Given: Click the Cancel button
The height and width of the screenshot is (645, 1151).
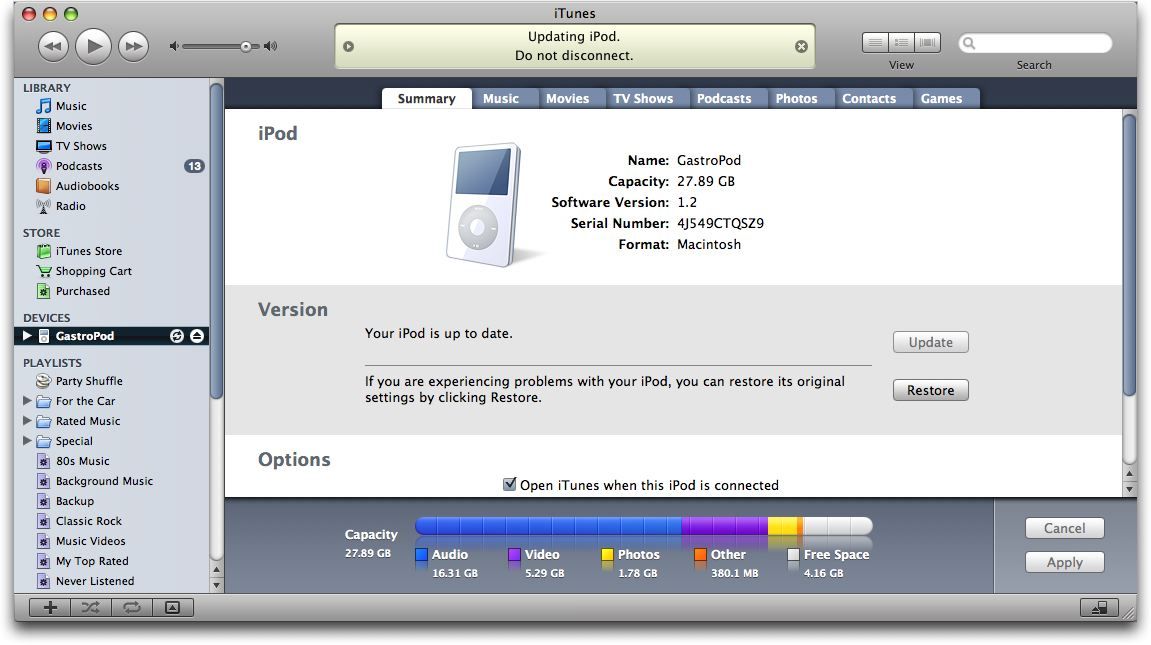Looking at the screenshot, I should 1064,528.
